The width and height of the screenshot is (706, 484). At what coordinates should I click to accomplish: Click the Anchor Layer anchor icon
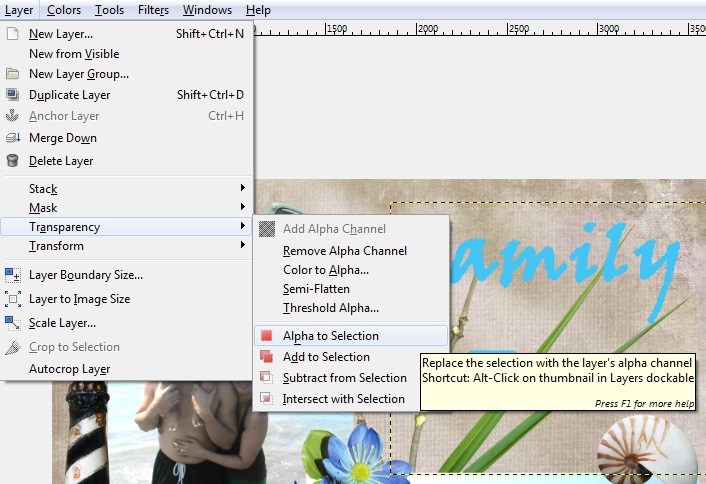click(13, 116)
